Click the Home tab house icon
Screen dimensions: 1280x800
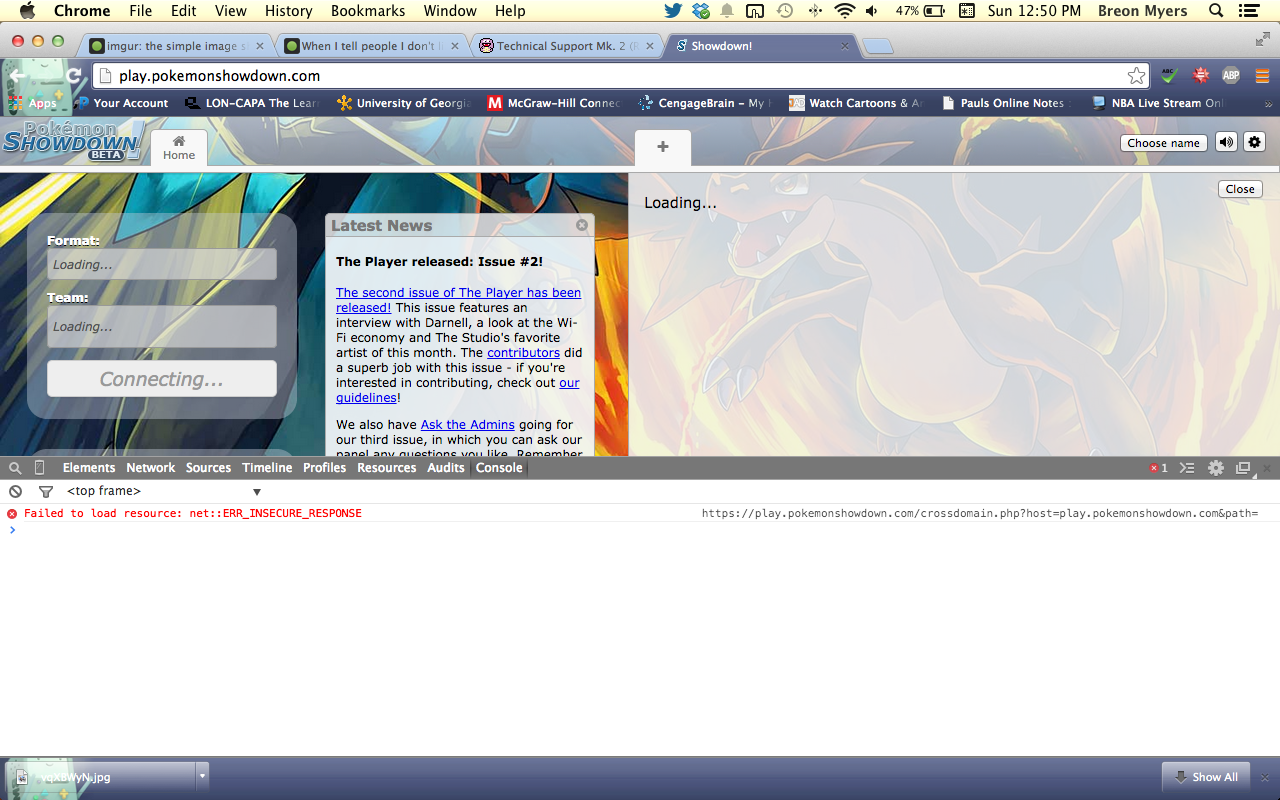click(x=179, y=141)
